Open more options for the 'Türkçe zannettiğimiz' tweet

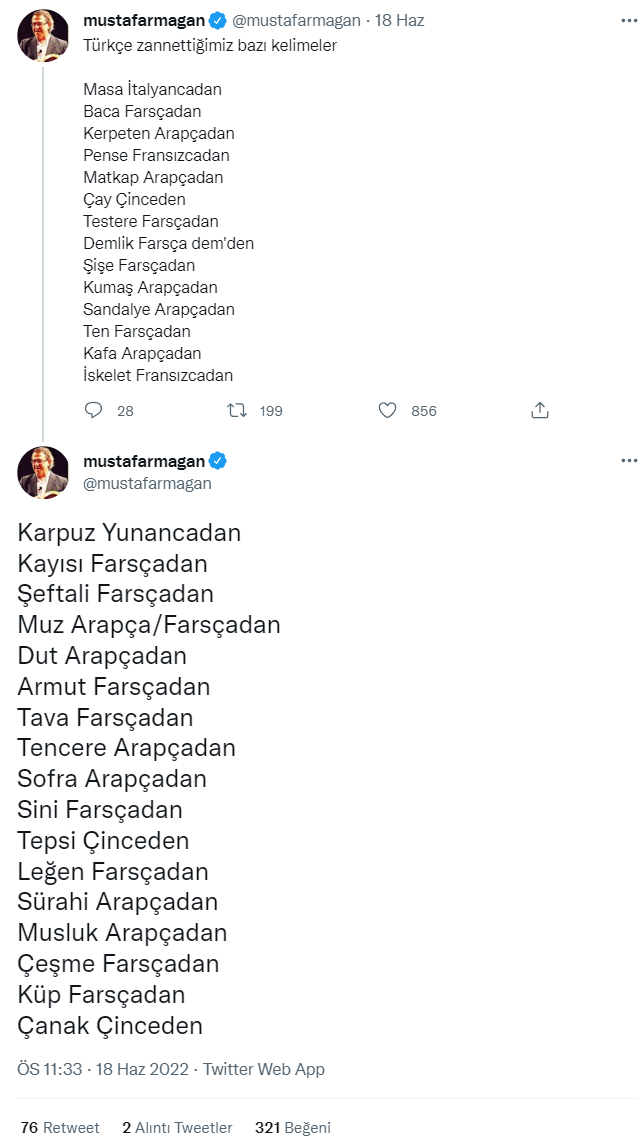click(x=628, y=20)
